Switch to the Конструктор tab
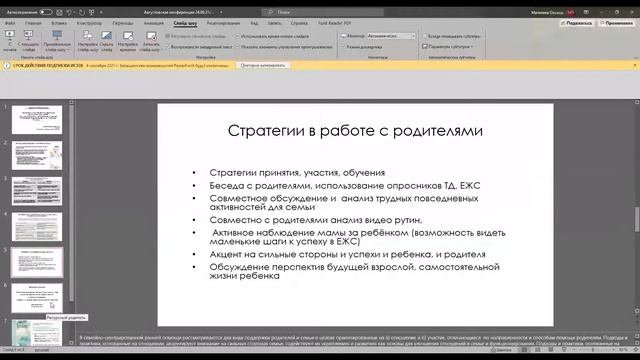The image size is (640, 360). point(89,23)
